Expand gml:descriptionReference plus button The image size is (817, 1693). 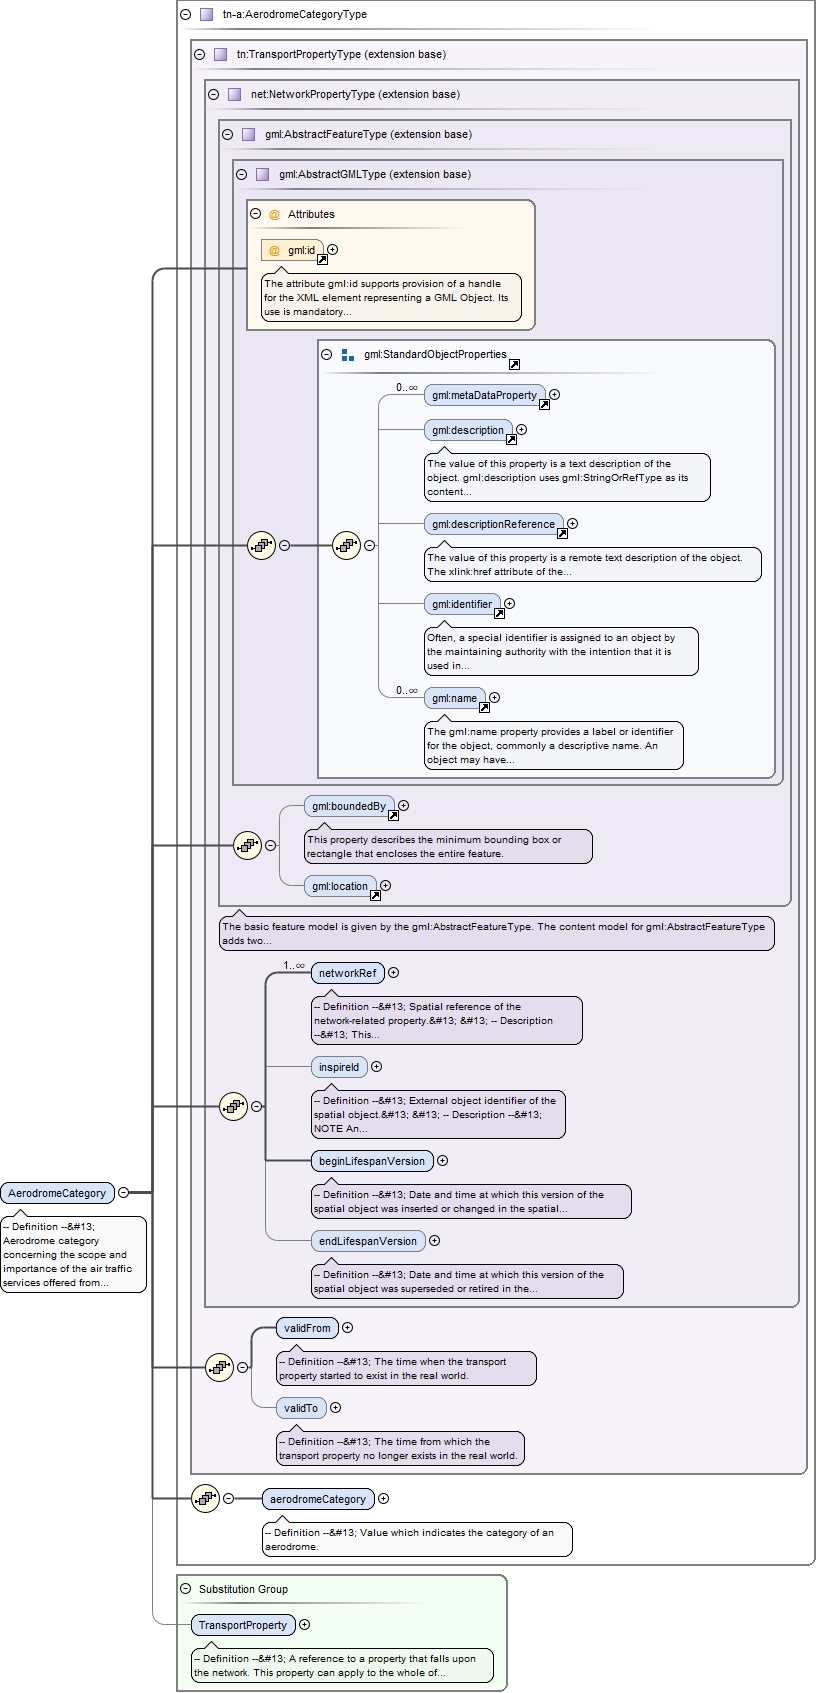coord(573,524)
